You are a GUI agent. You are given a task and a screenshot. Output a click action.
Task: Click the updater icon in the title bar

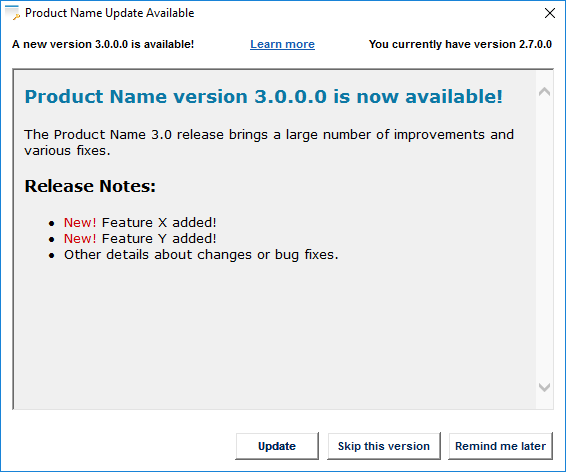pyautogui.click(x=13, y=13)
